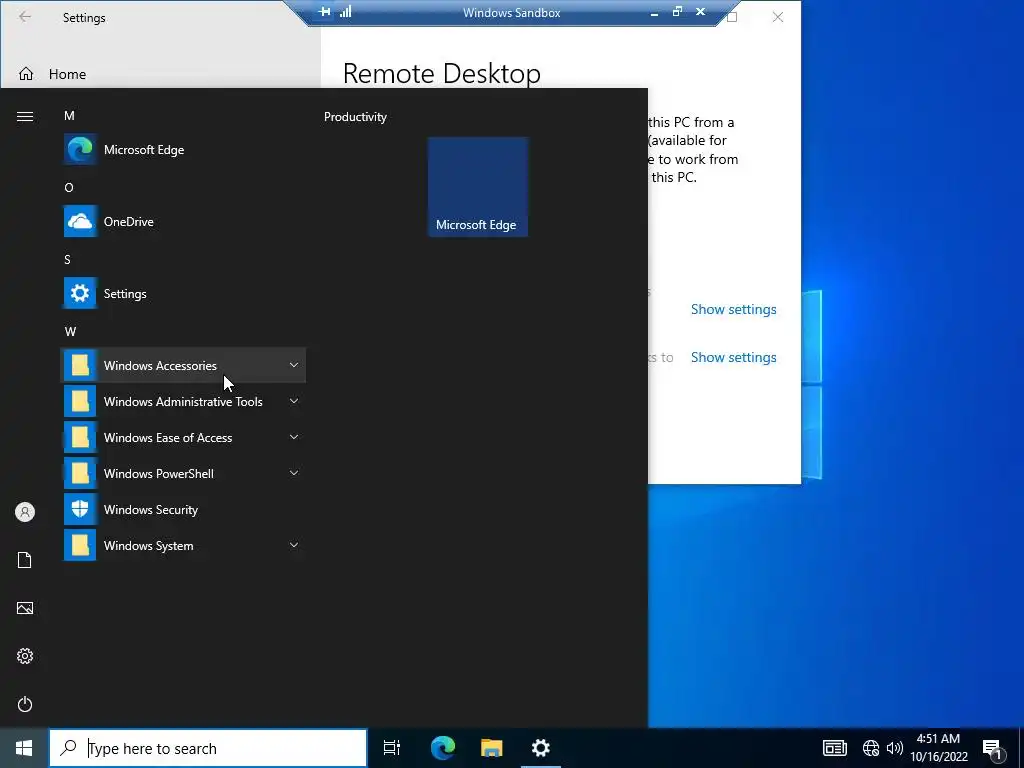Open the Windows Administrative Tools folder
The width and height of the screenshot is (1024, 768).
[x=183, y=402]
